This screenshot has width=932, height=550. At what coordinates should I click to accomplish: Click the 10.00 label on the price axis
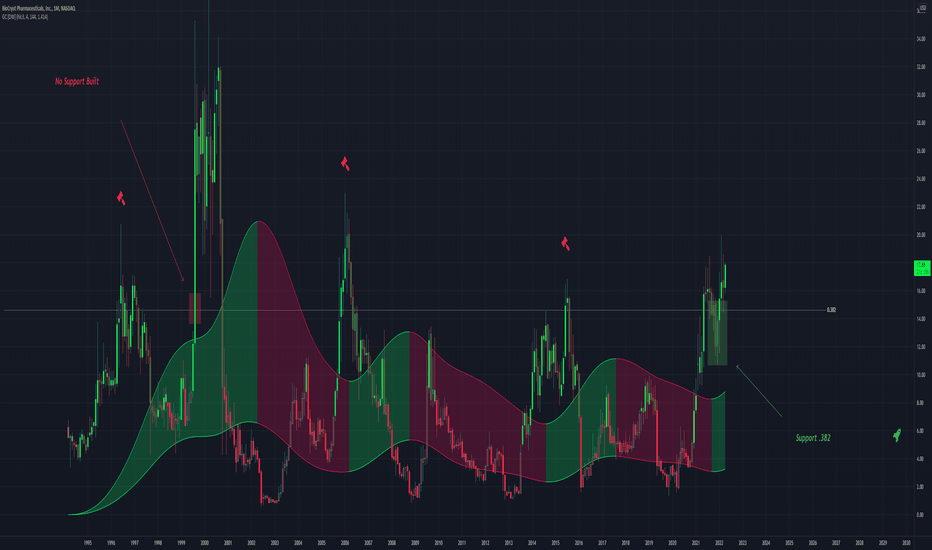(921, 375)
